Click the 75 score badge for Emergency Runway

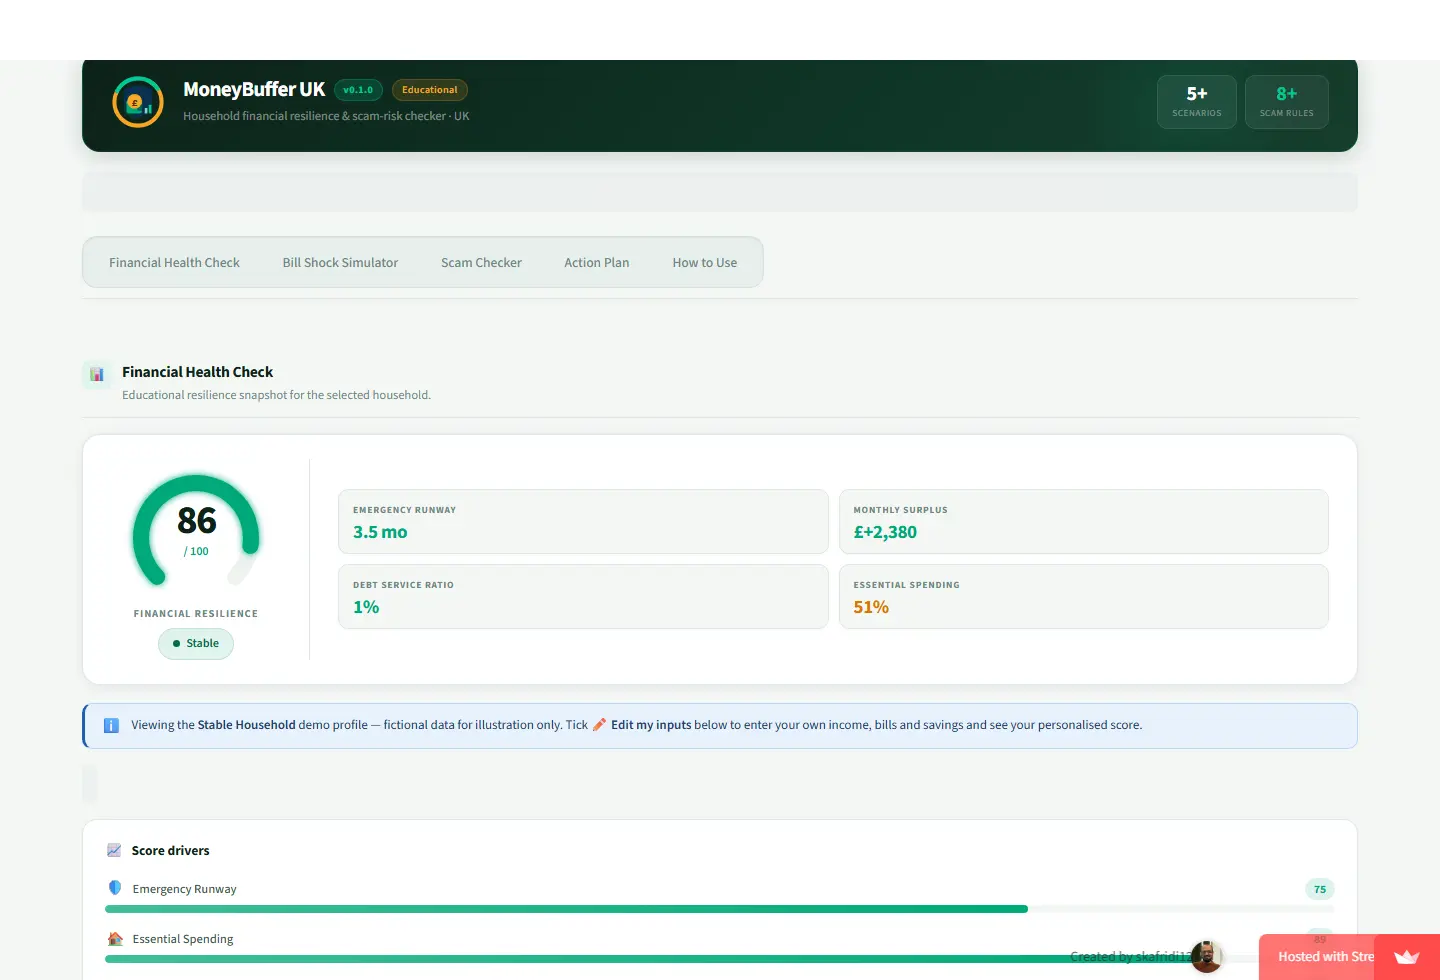pos(1320,889)
